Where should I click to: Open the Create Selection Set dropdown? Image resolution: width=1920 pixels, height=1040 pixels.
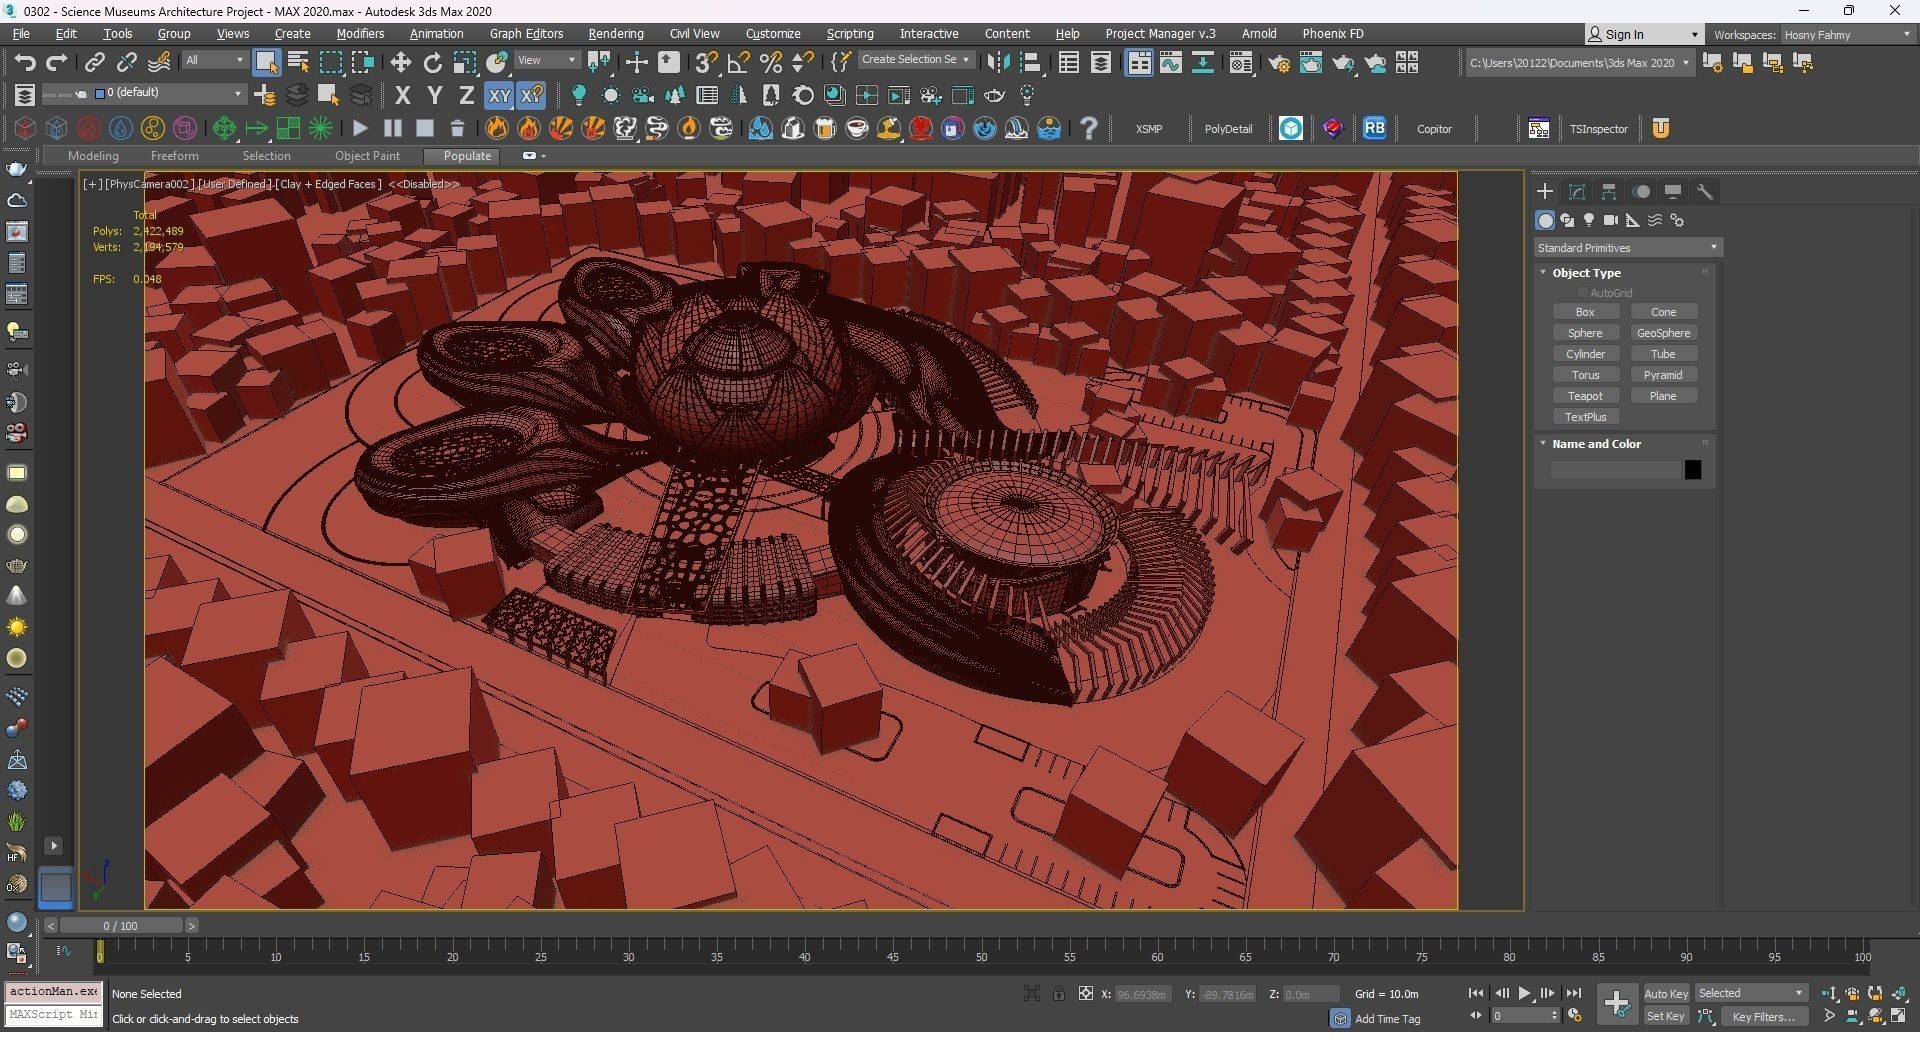click(x=915, y=60)
